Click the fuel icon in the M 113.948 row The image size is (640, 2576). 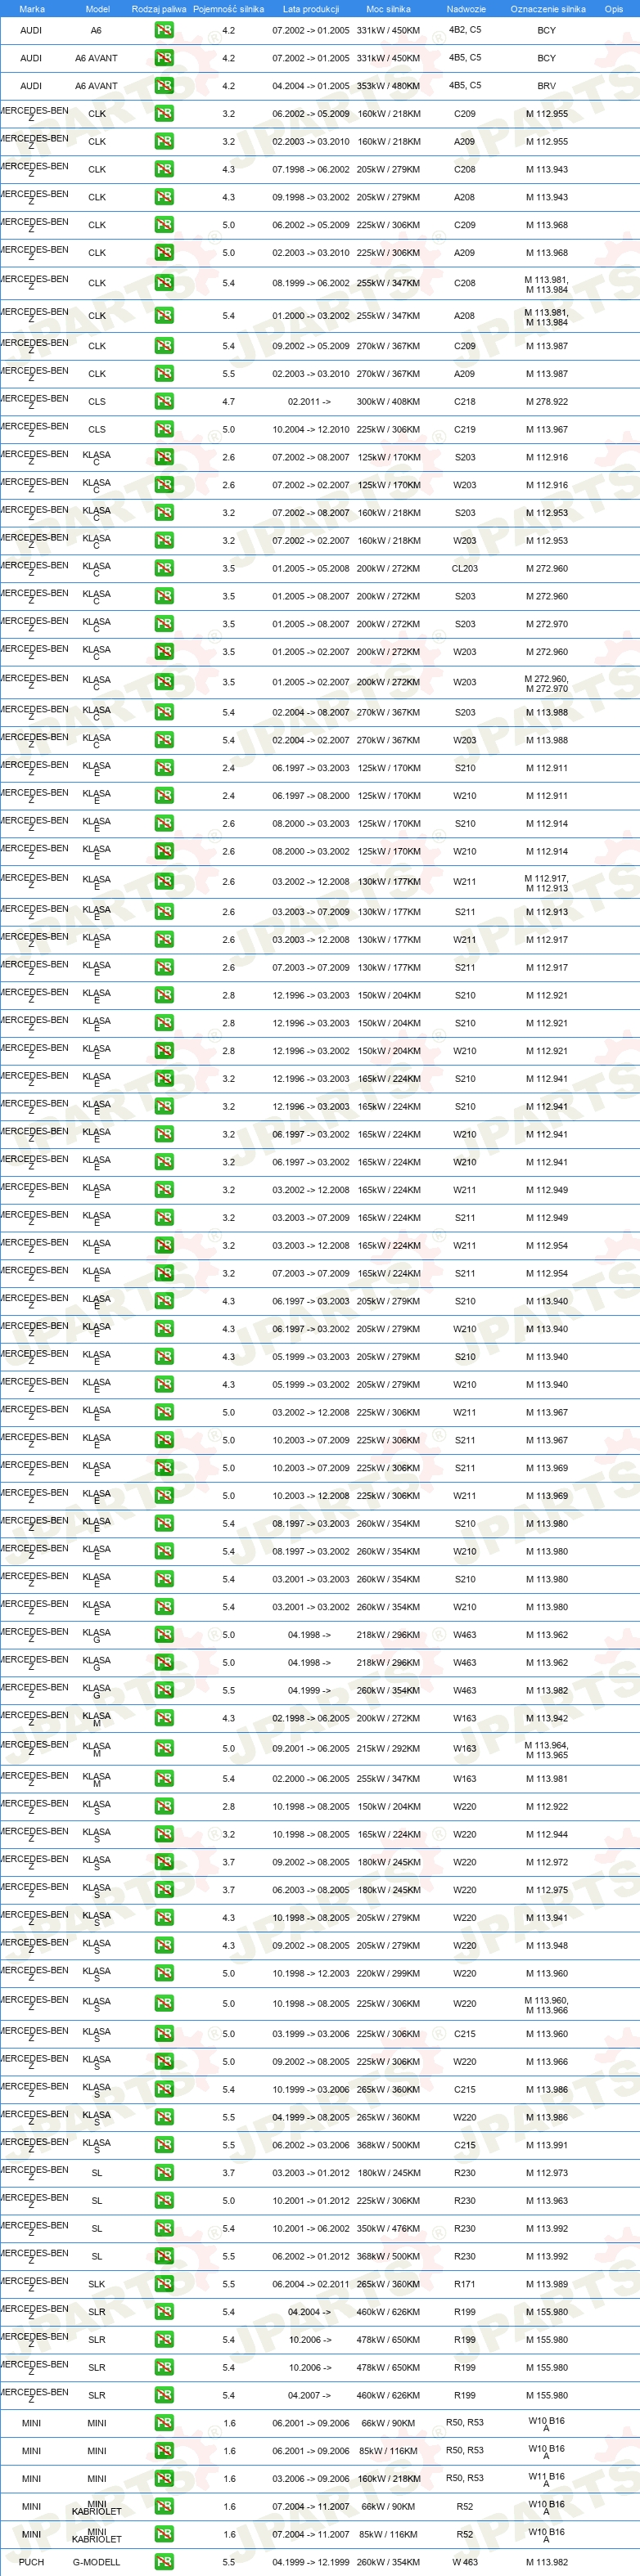click(x=164, y=1946)
